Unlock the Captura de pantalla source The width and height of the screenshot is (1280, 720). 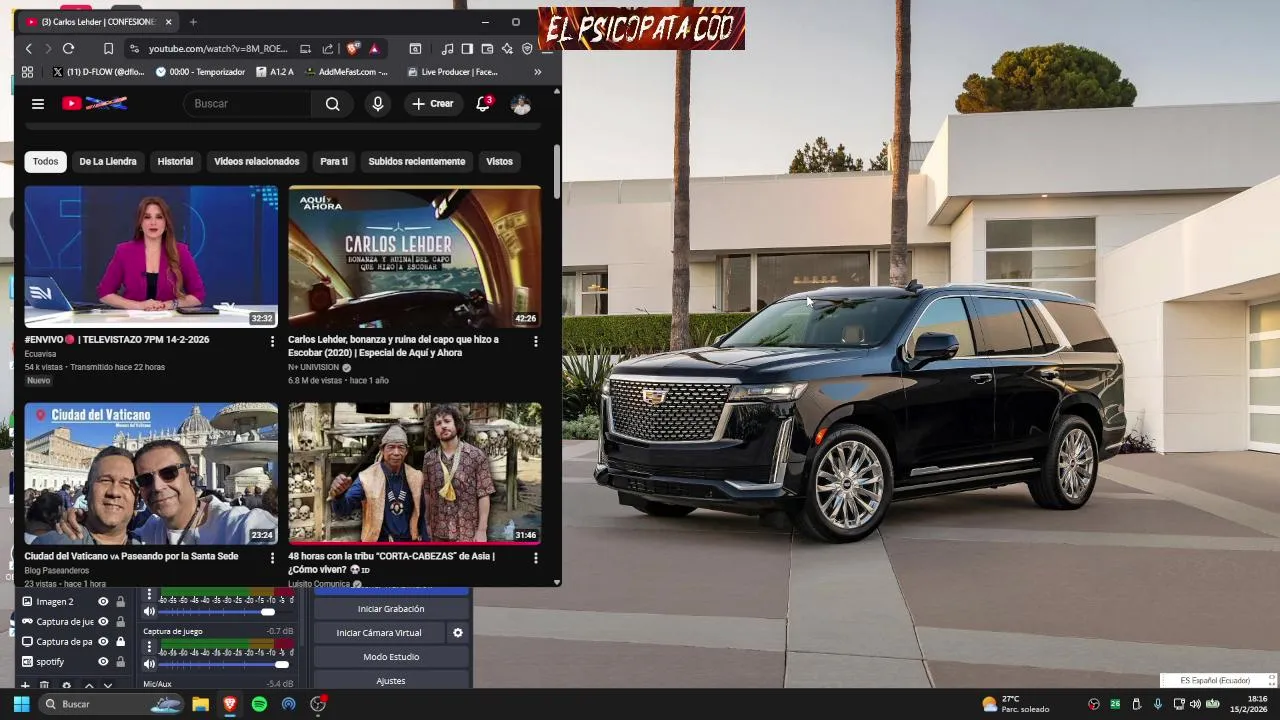tap(120, 642)
